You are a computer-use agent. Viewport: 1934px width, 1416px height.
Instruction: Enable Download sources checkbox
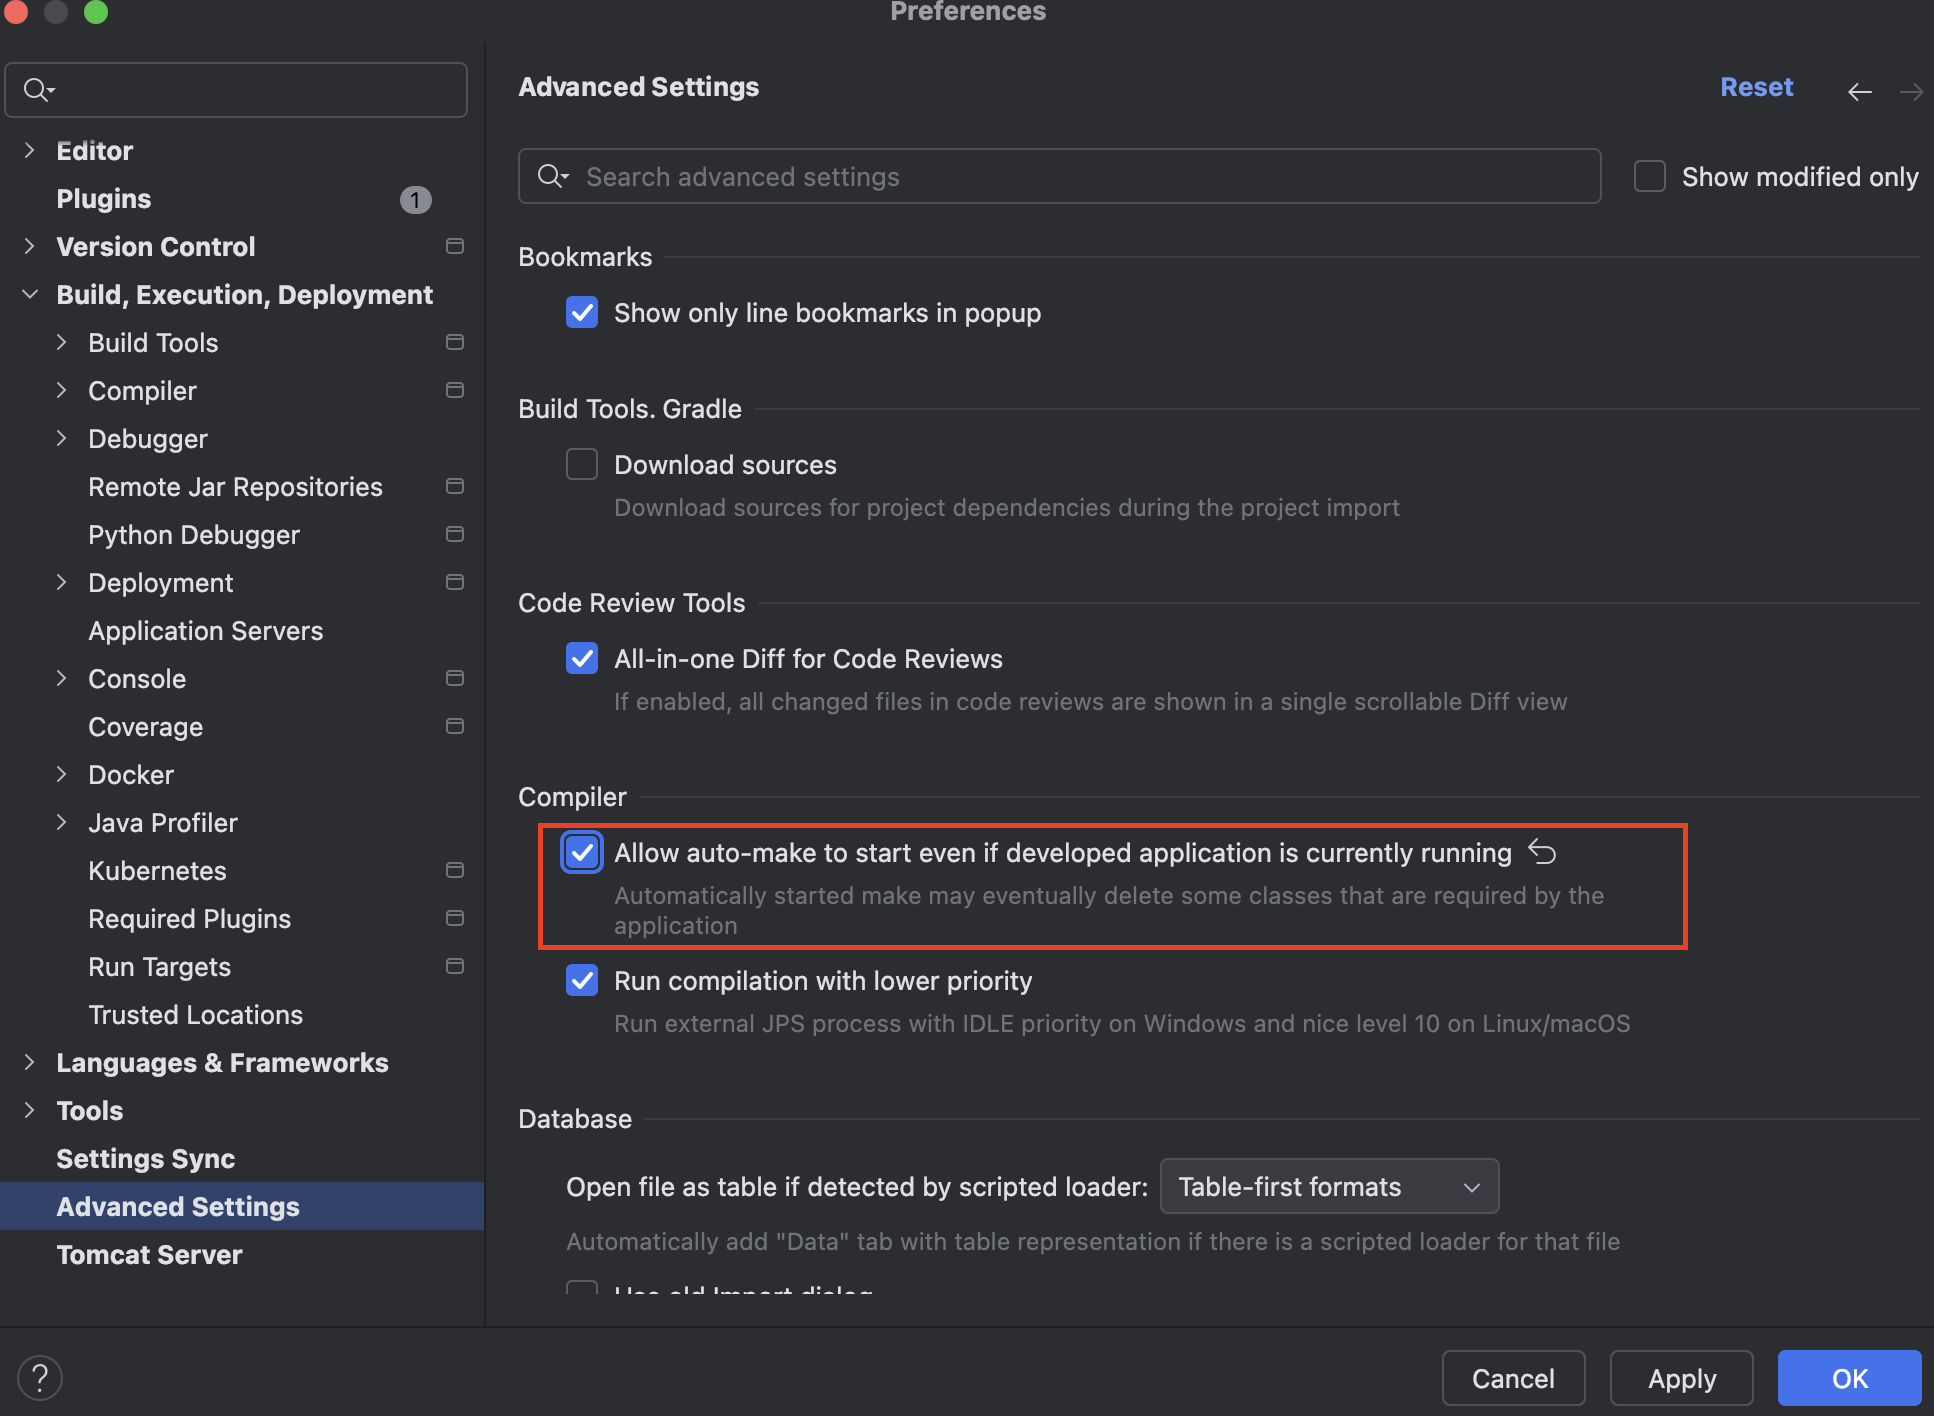point(582,464)
